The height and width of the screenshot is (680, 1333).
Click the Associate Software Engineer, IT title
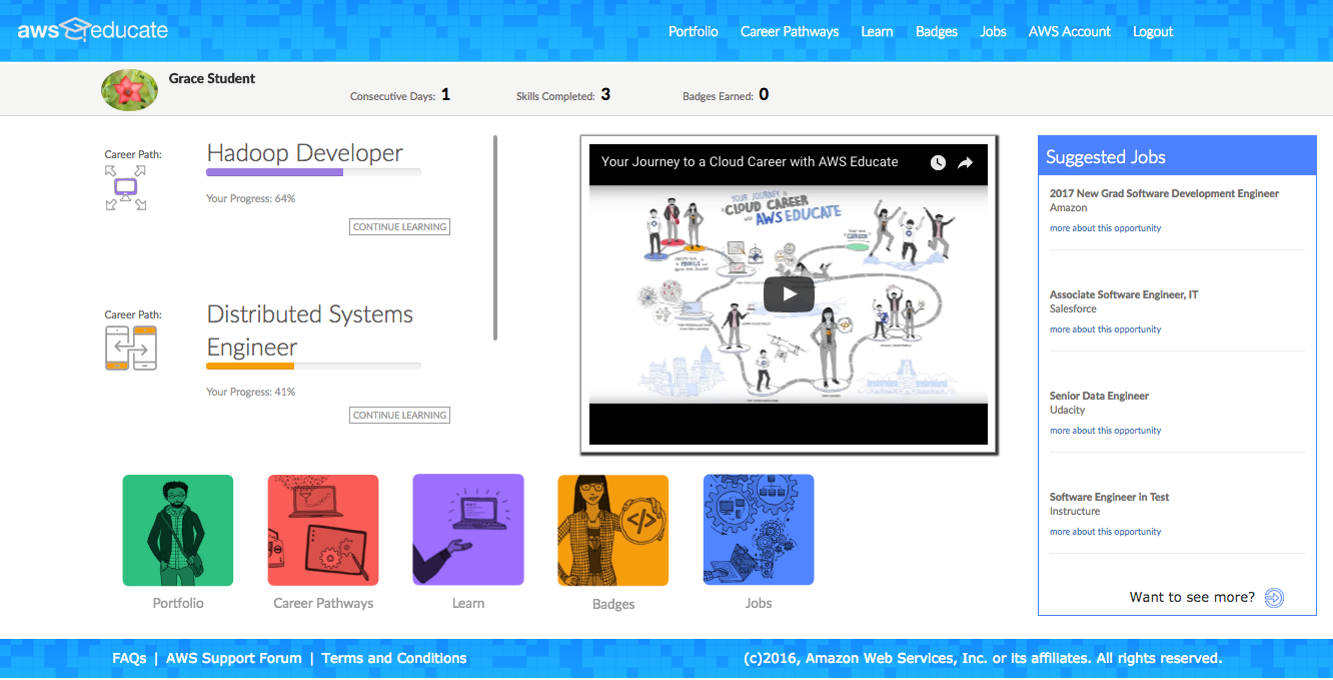pyautogui.click(x=1123, y=294)
